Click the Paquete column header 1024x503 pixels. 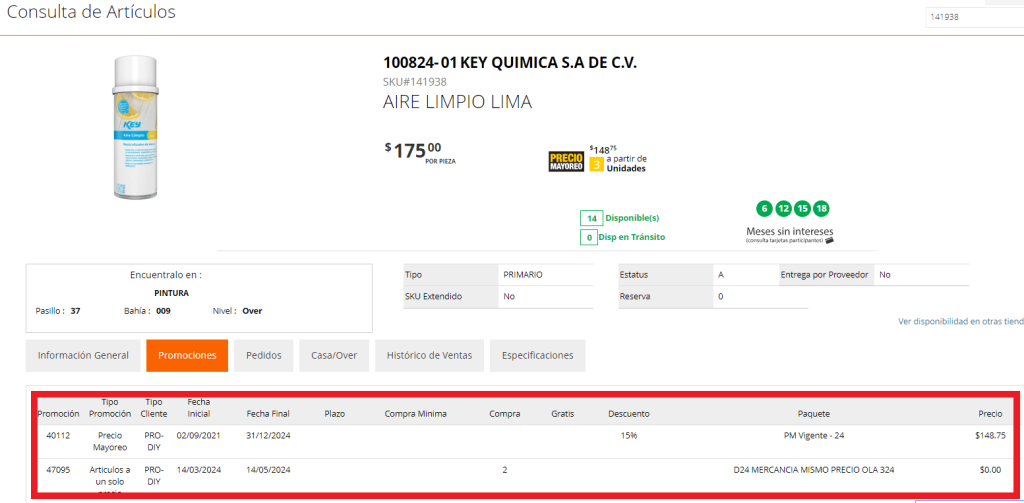coord(814,414)
